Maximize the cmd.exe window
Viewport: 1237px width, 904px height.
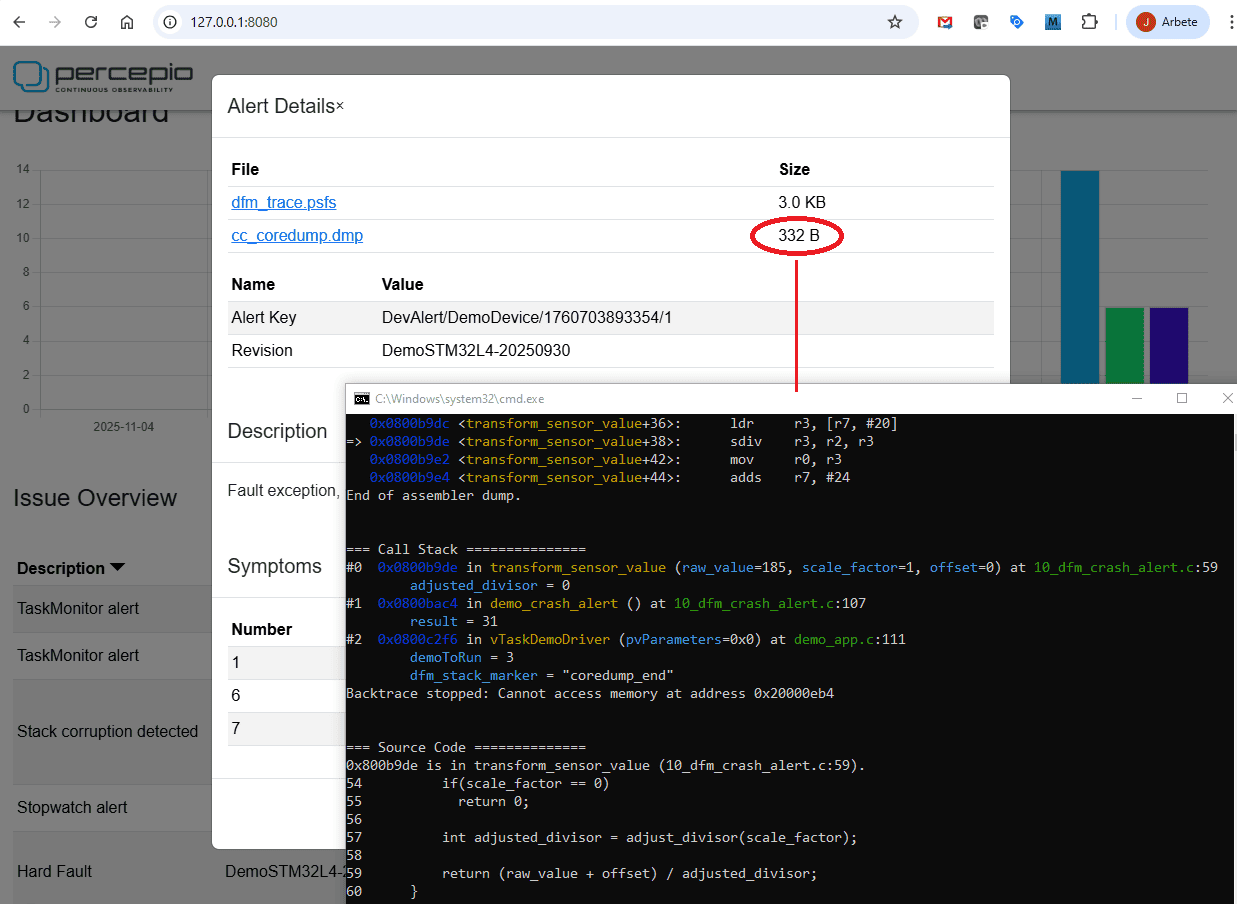click(x=1182, y=398)
